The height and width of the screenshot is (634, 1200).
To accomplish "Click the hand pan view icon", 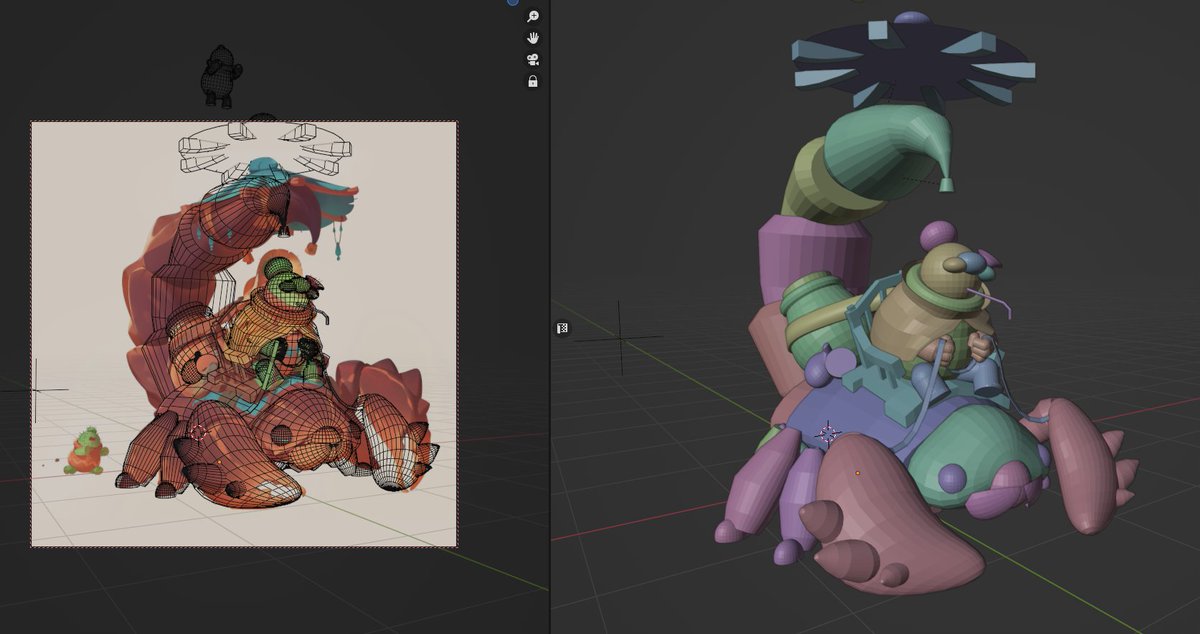I will [533, 38].
